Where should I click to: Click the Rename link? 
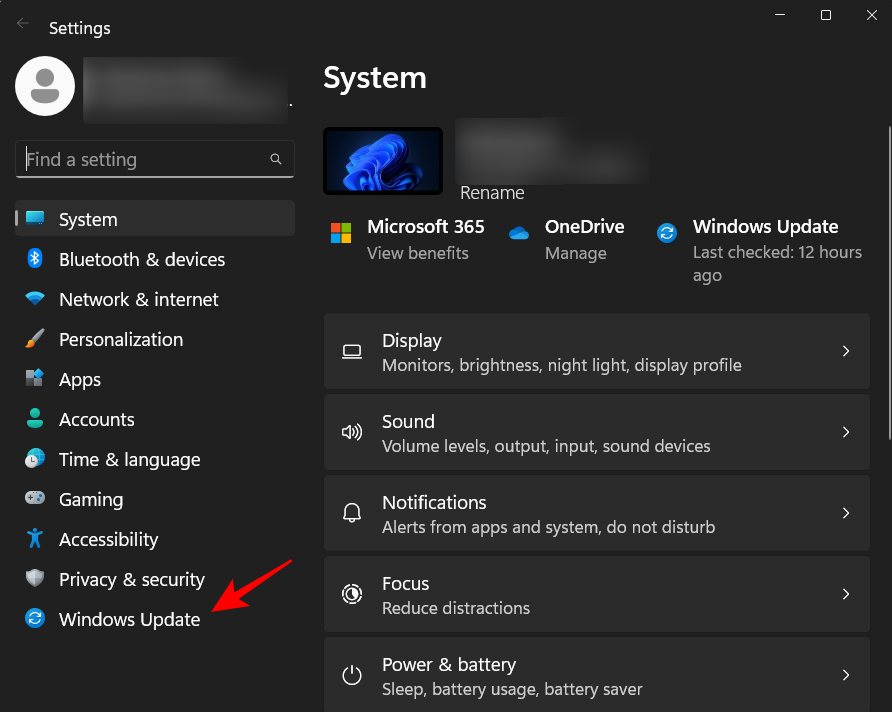coord(492,193)
